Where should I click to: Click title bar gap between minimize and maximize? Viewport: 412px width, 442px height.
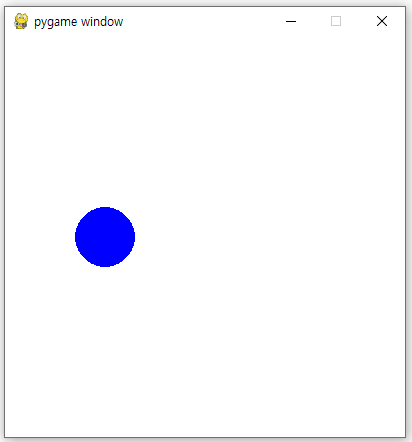[x=314, y=21]
